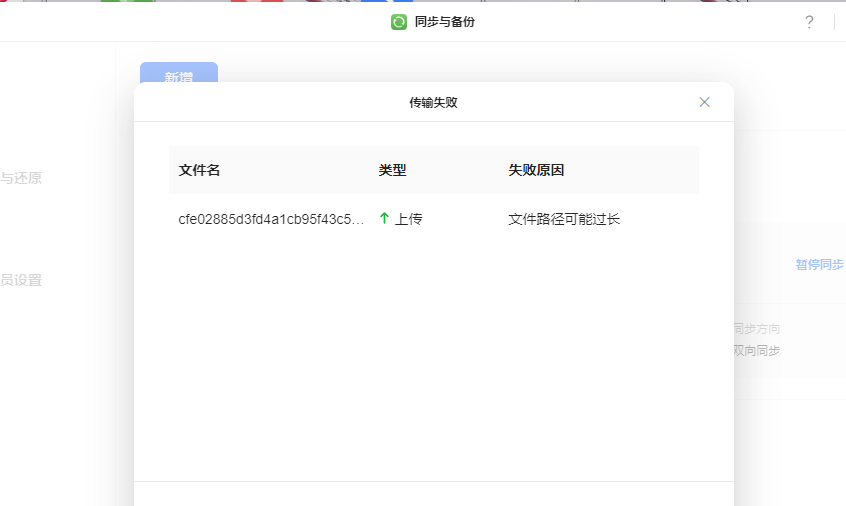Click the green Sync & Backup app icon
The width and height of the screenshot is (846, 506).
[399, 22]
